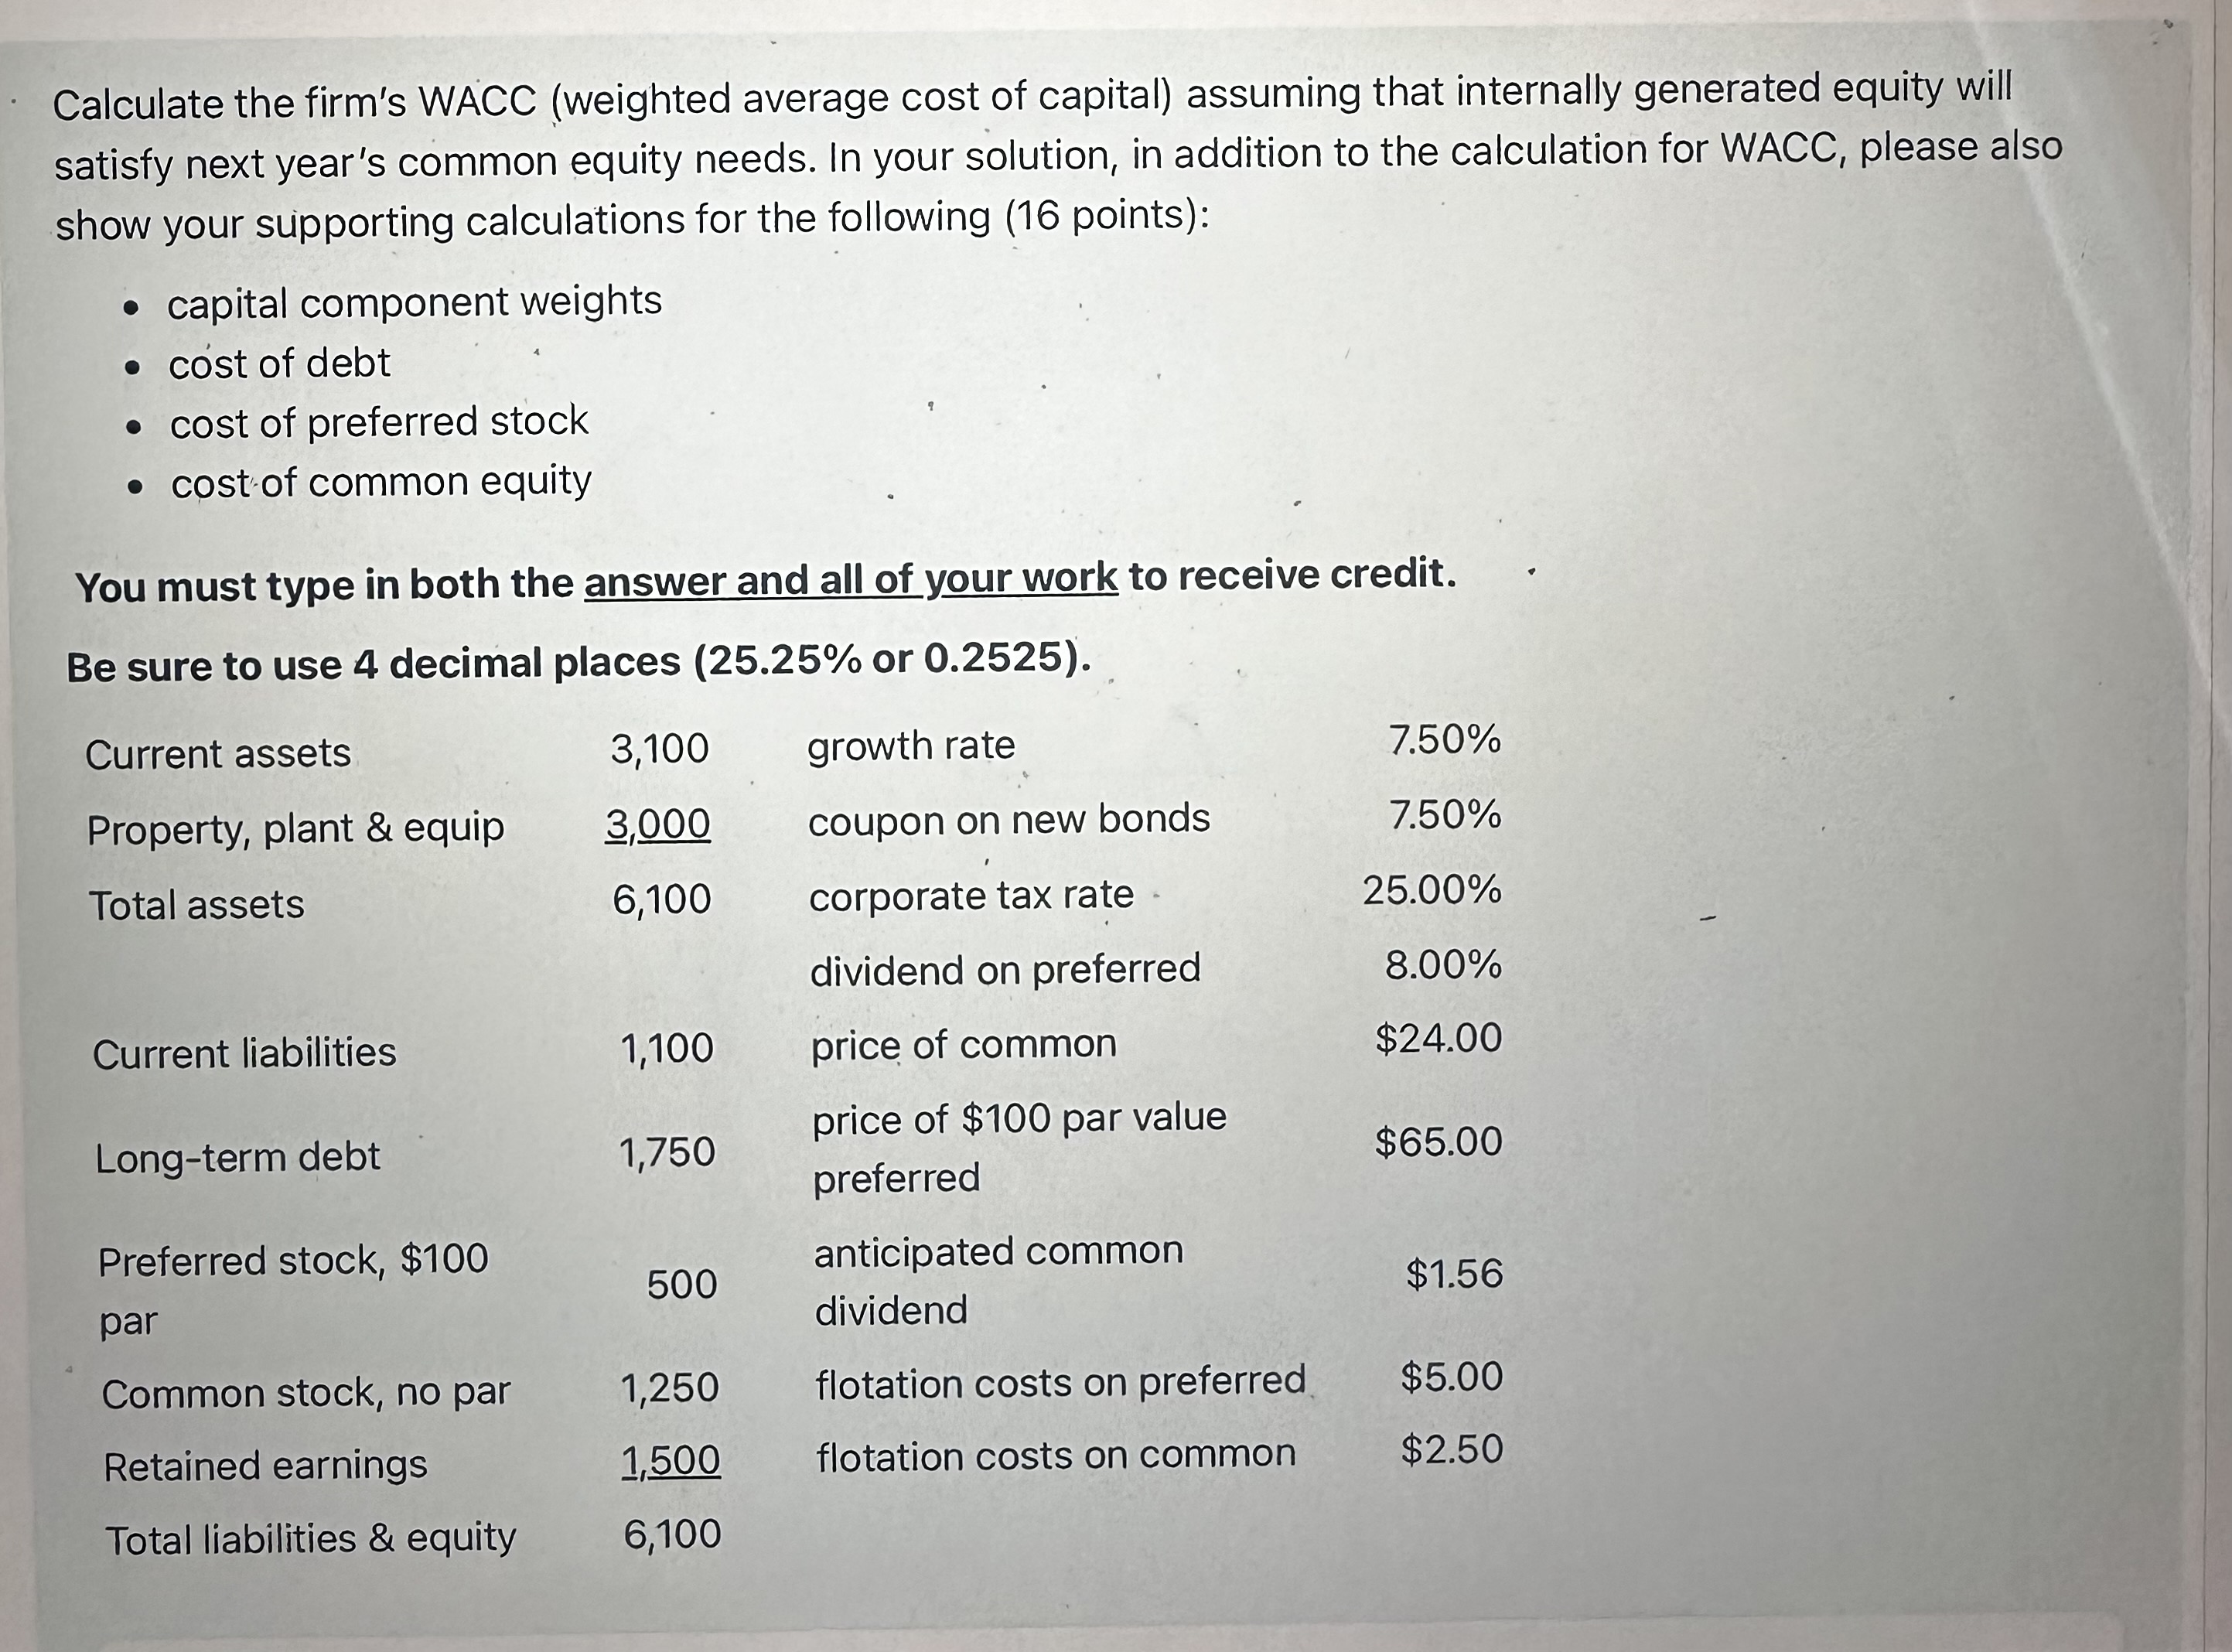Click the growth rate 7.50% value
Screen dimensions: 2232x1652
(x=1445, y=740)
